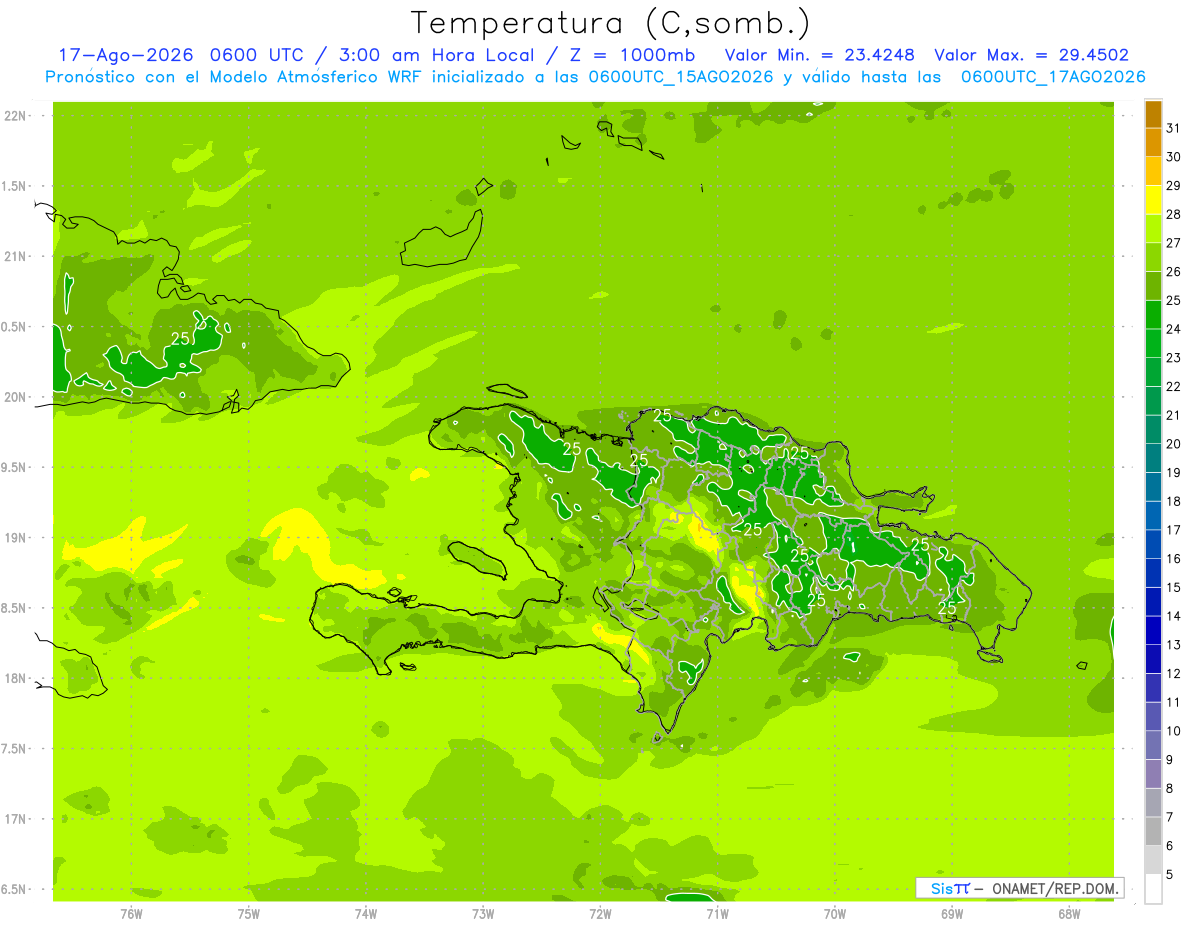Click the "75W" longitude label

point(249,914)
